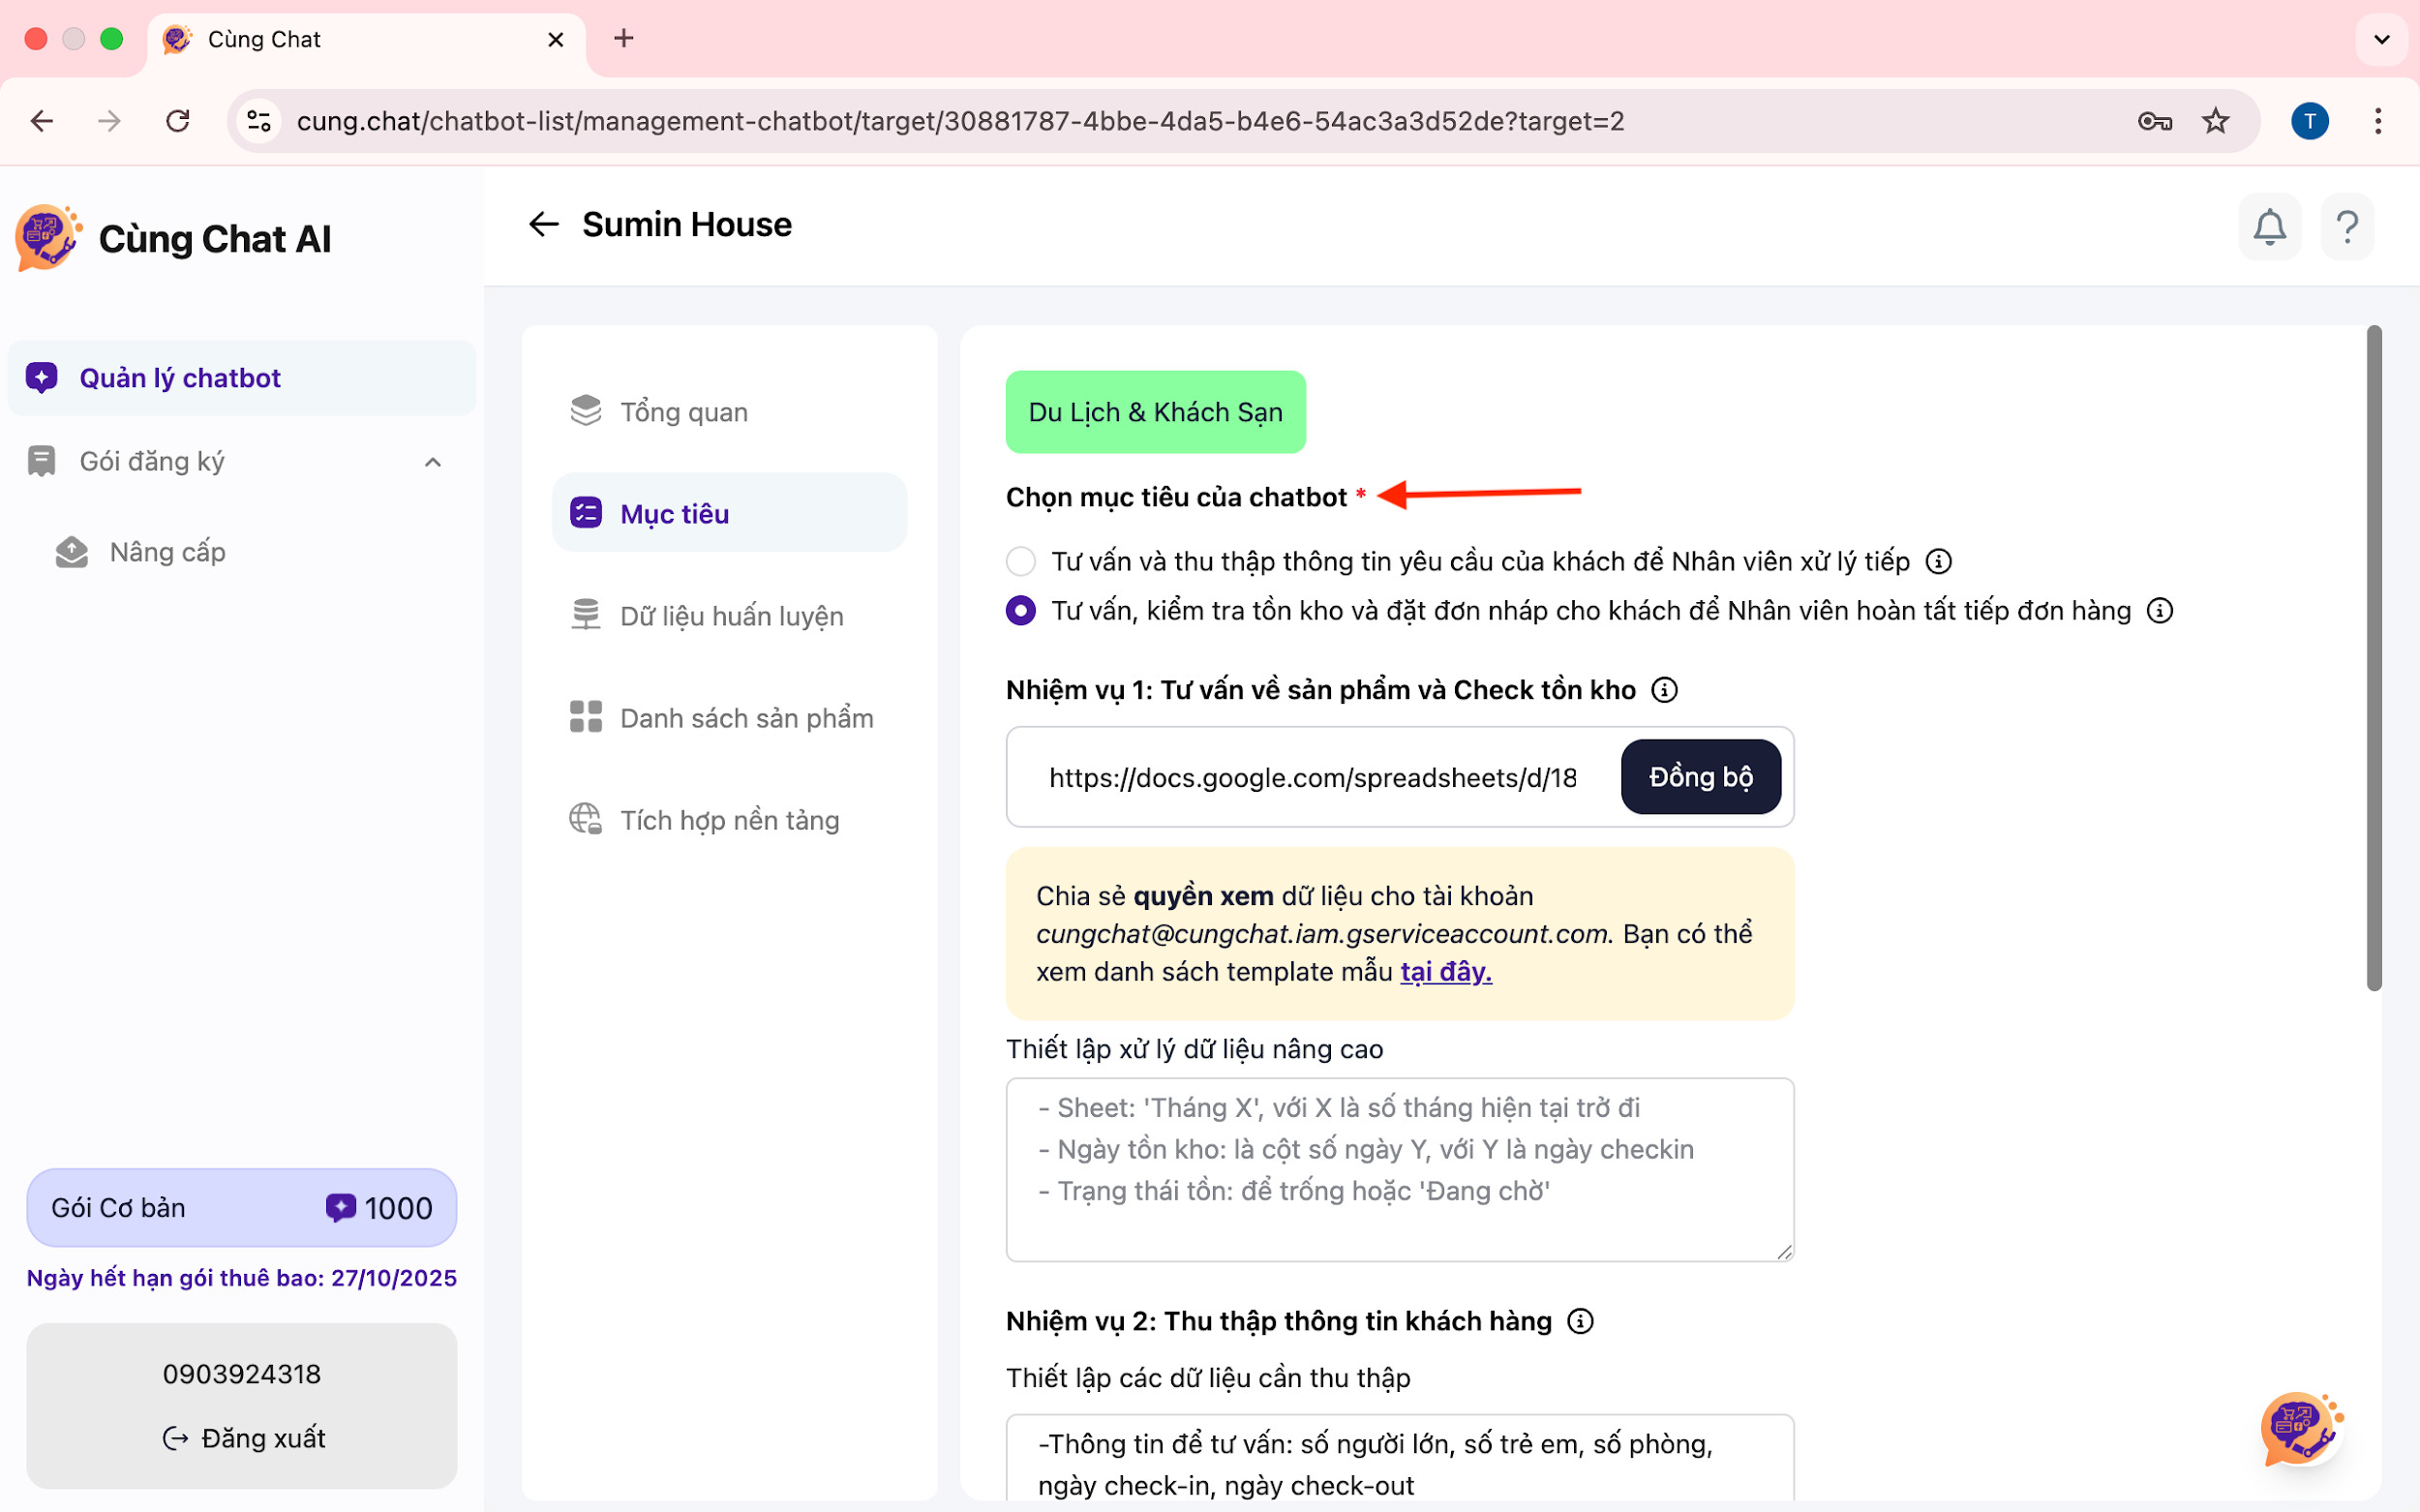
Task: Click the Google Sheets URL input field
Action: (1312, 778)
